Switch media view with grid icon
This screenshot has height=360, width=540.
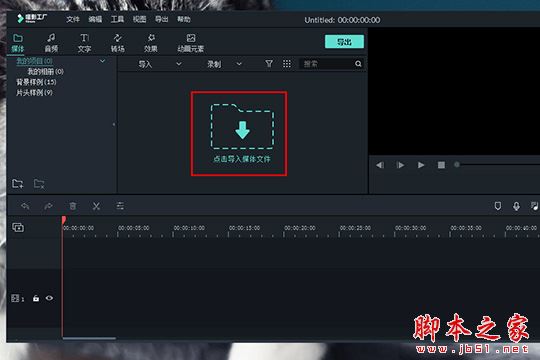click(287, 64)
